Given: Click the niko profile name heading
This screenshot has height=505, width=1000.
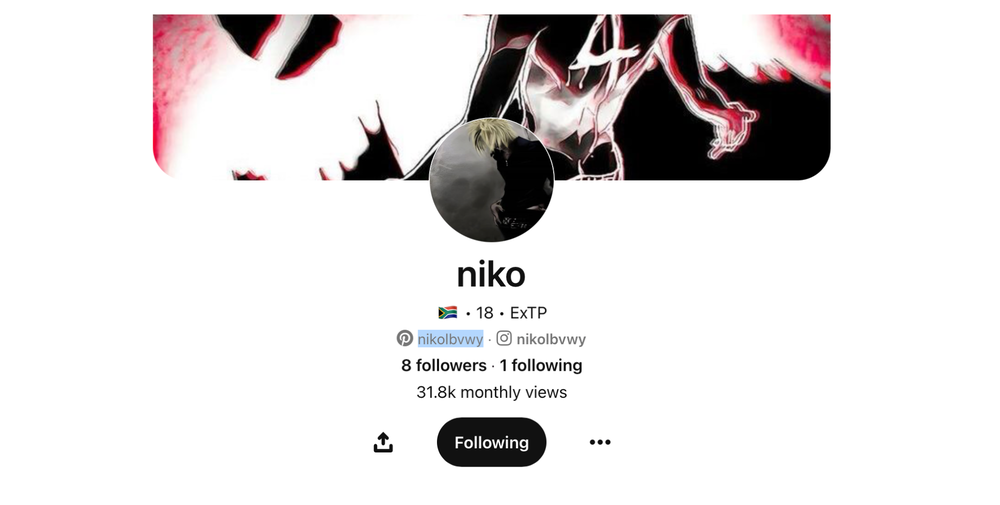Looking at the screenshot, I should coord(491,274).
